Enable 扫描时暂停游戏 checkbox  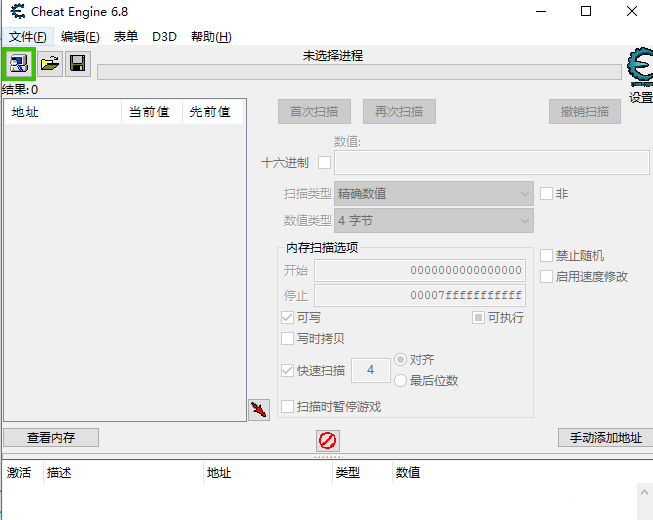[287, 406]
